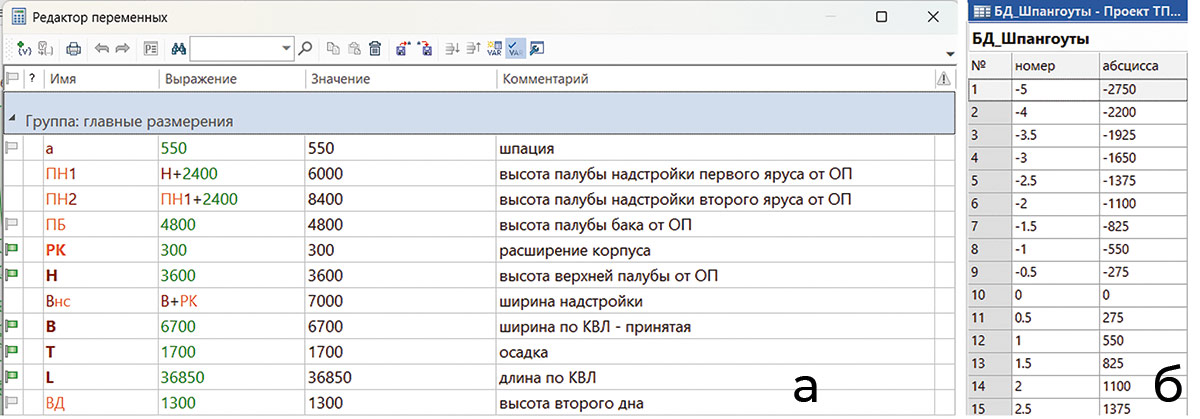The image size is (1200, 419).
Task: Print the variable list
Action: click(x=74, y=48)
